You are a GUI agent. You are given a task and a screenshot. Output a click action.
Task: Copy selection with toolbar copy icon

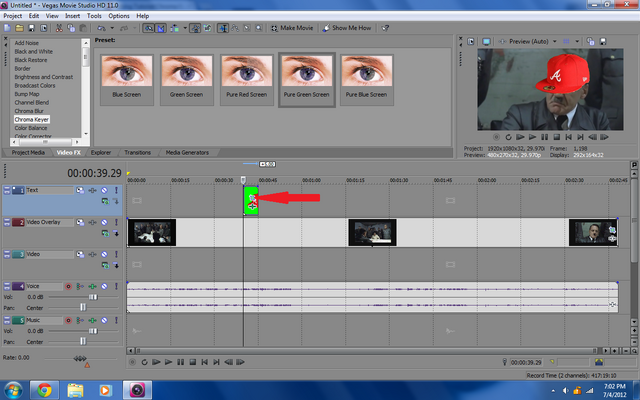click(x=71, y=28)
